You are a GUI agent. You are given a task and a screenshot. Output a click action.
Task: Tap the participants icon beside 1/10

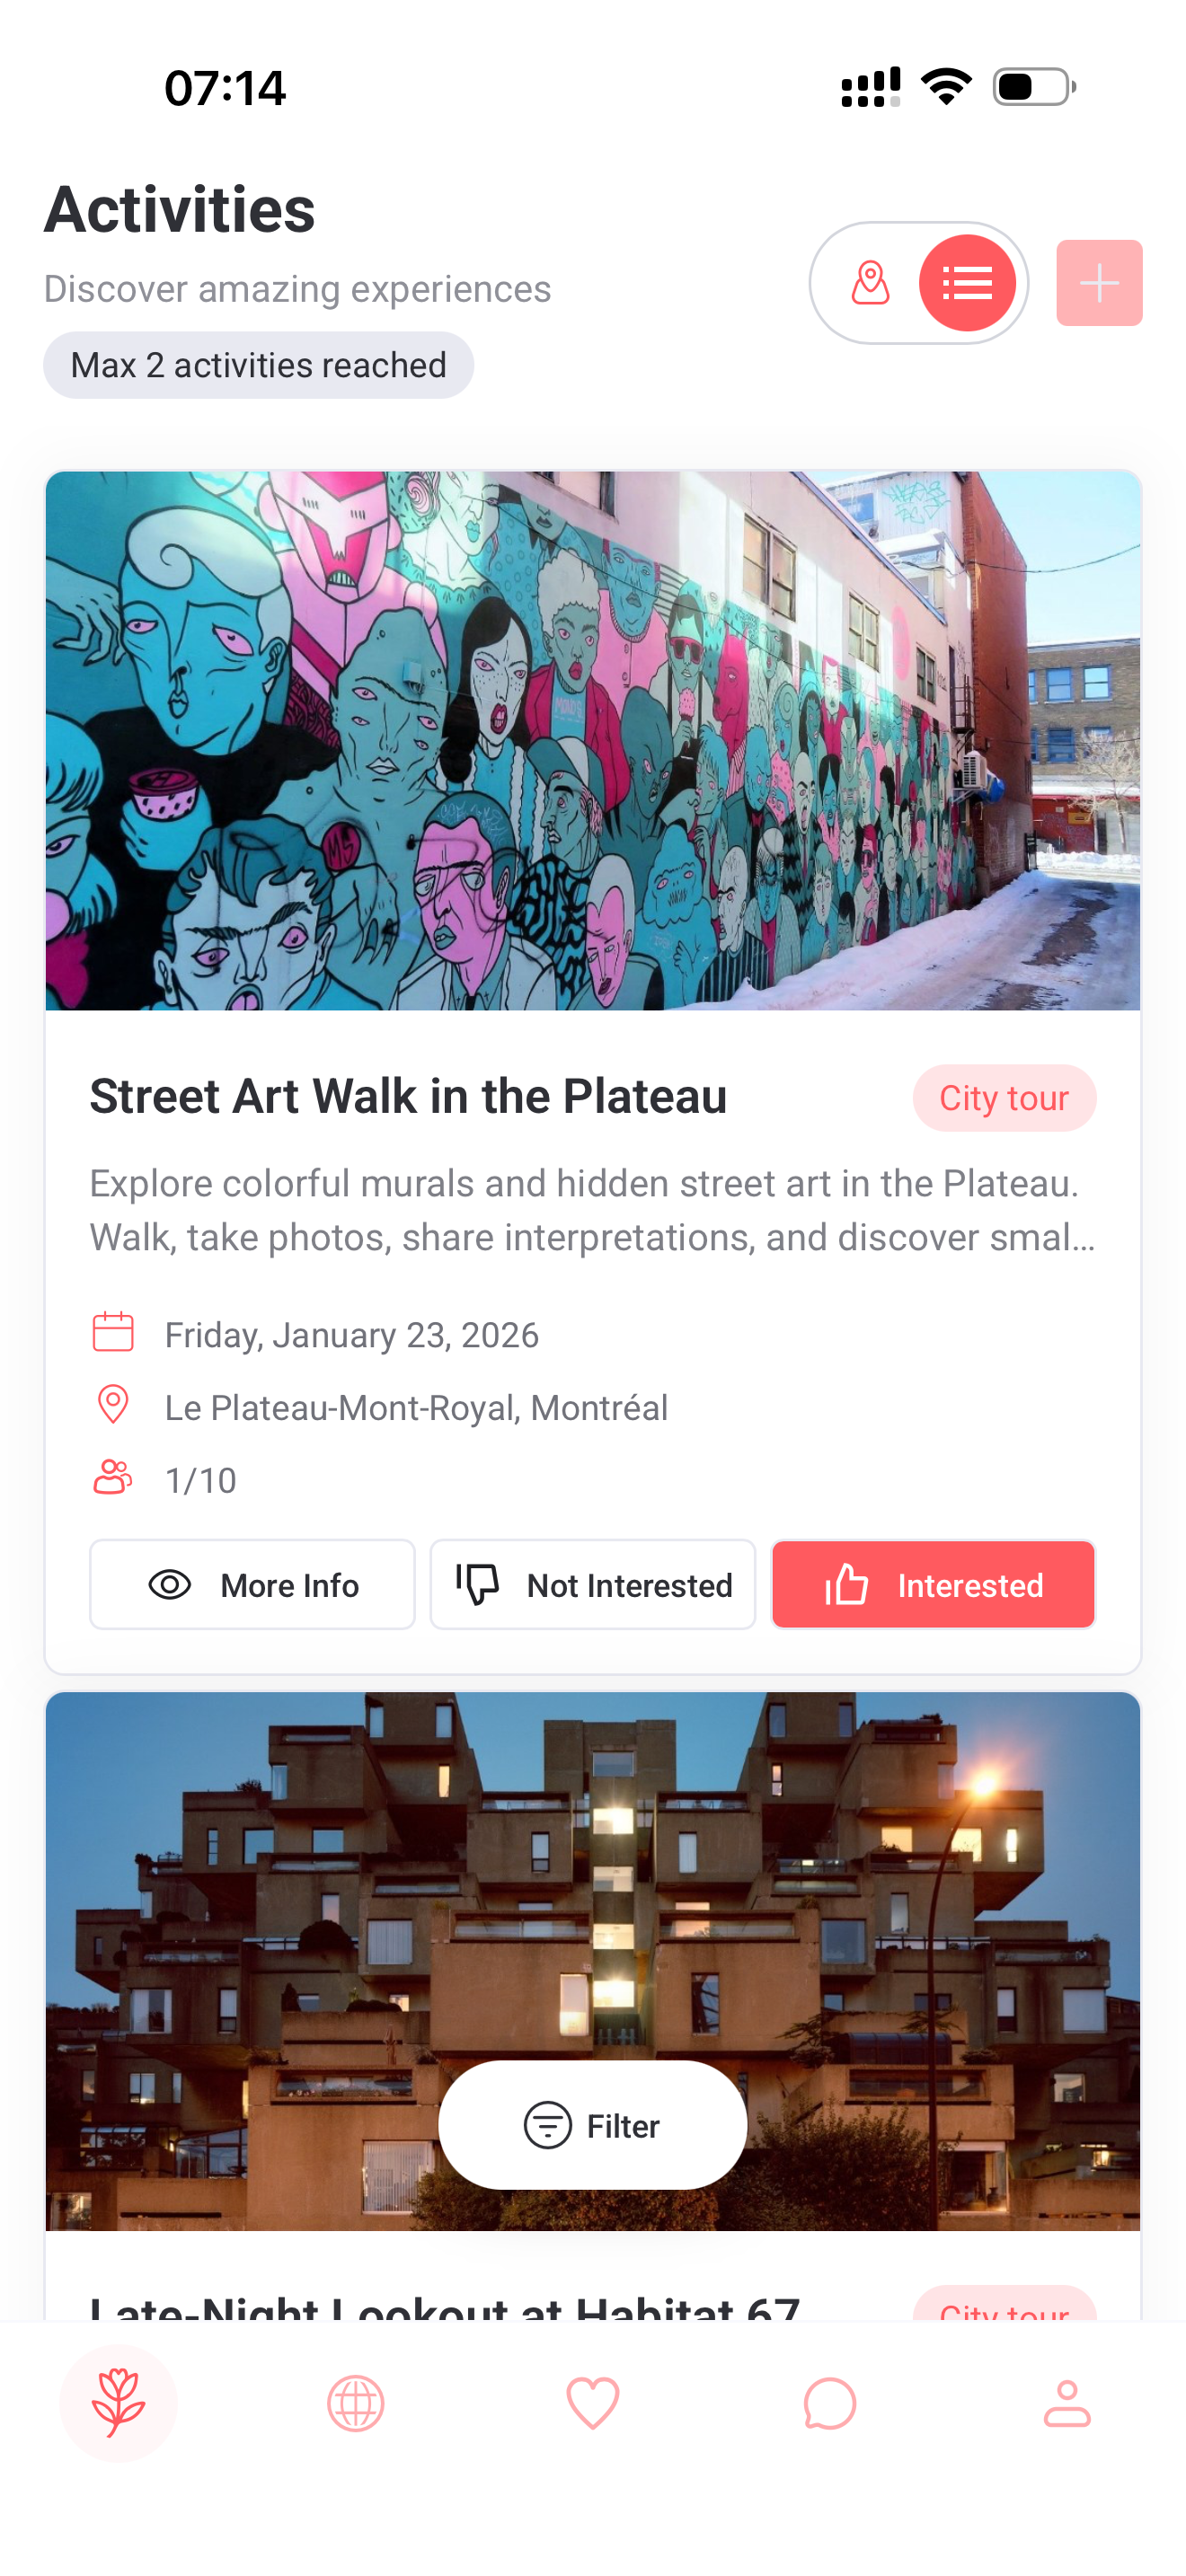click(x=113, y=1478)
